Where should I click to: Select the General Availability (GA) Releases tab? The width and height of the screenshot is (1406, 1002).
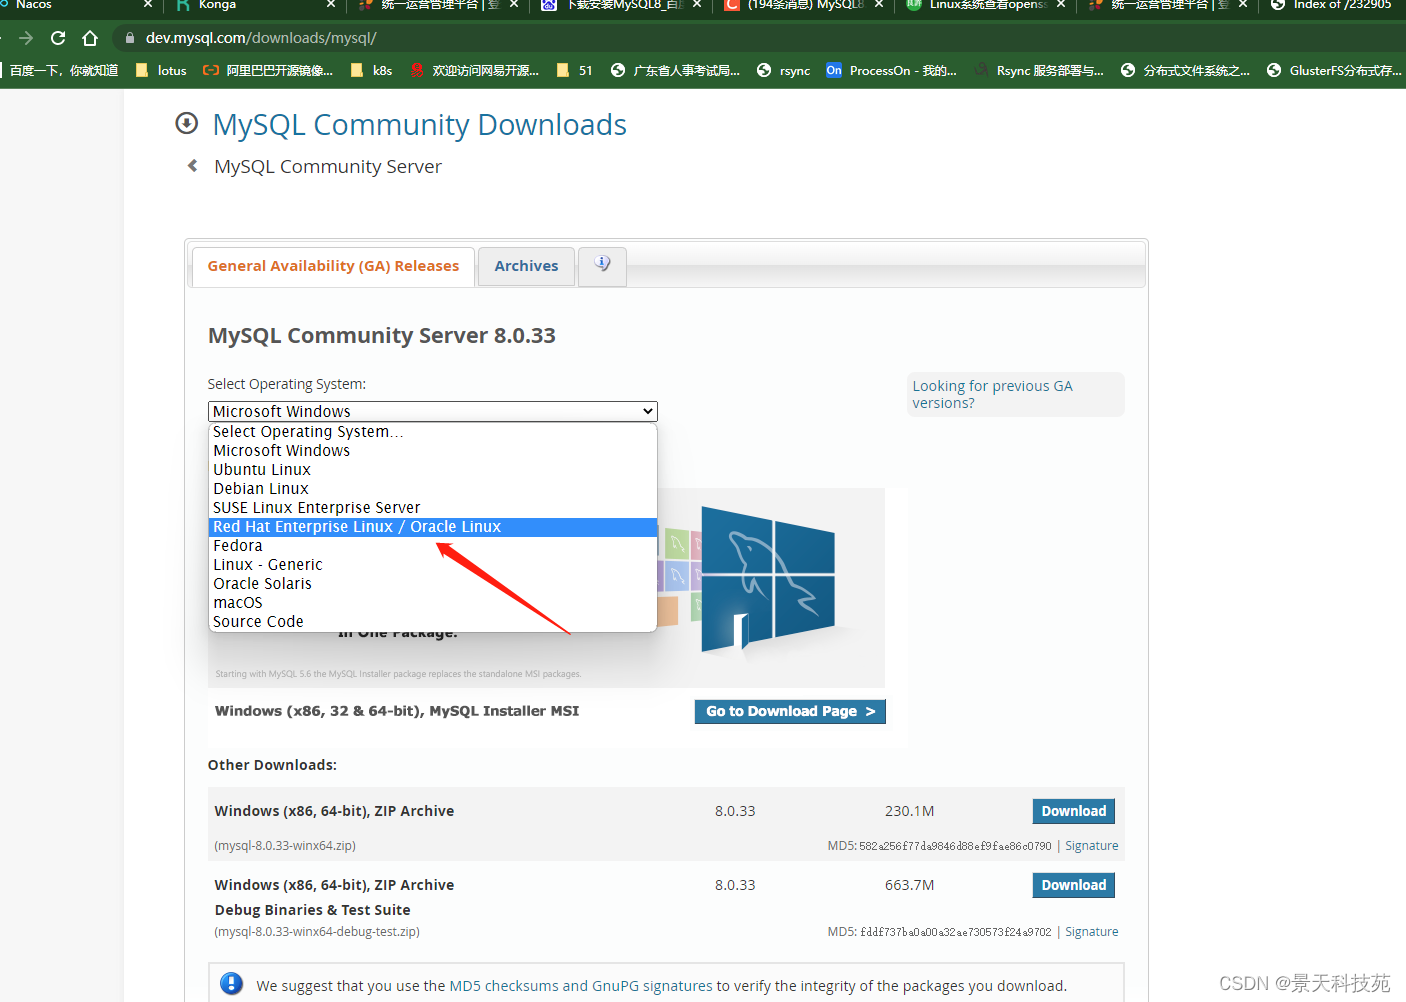[333, 266]
